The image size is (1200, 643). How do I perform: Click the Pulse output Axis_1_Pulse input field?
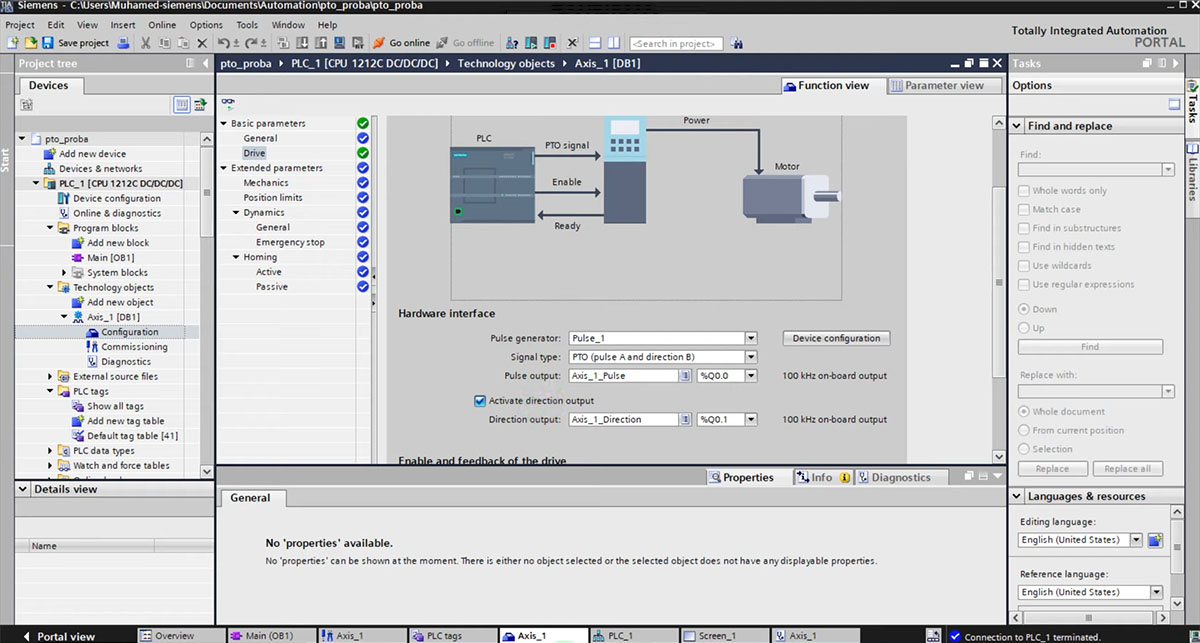(624, 376)
